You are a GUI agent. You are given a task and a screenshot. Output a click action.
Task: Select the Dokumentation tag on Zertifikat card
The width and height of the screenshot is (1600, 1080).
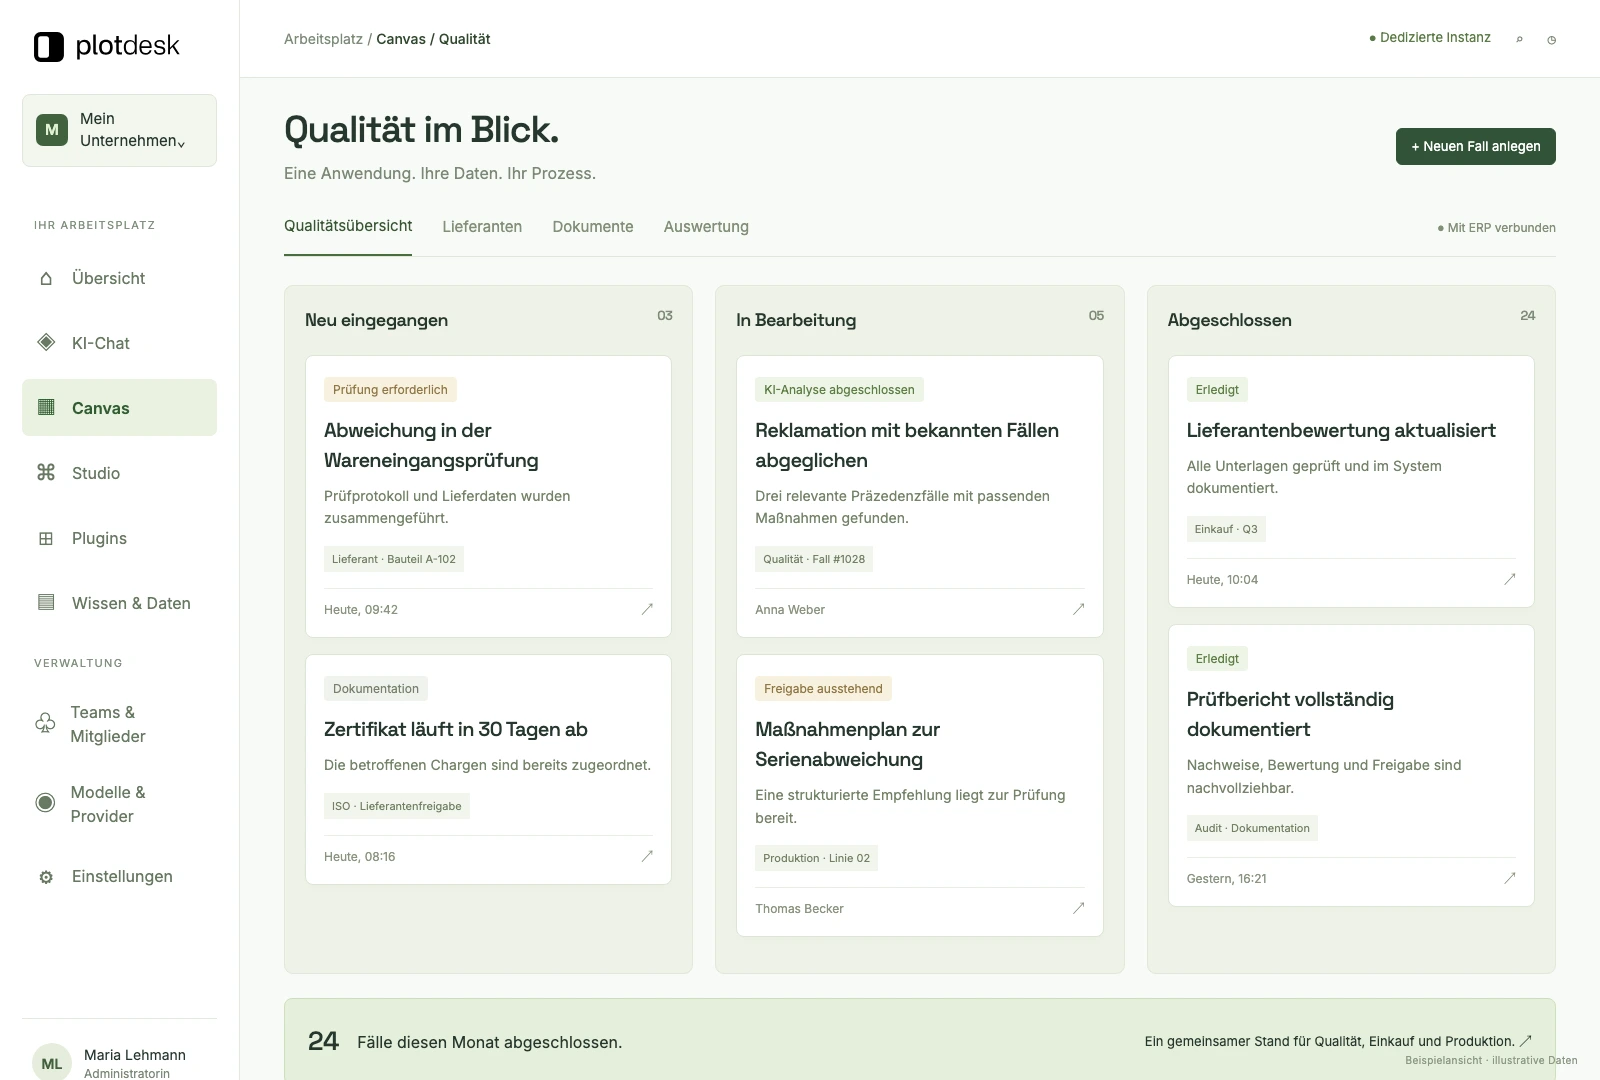pyautogui.click(x=376, y=688)
